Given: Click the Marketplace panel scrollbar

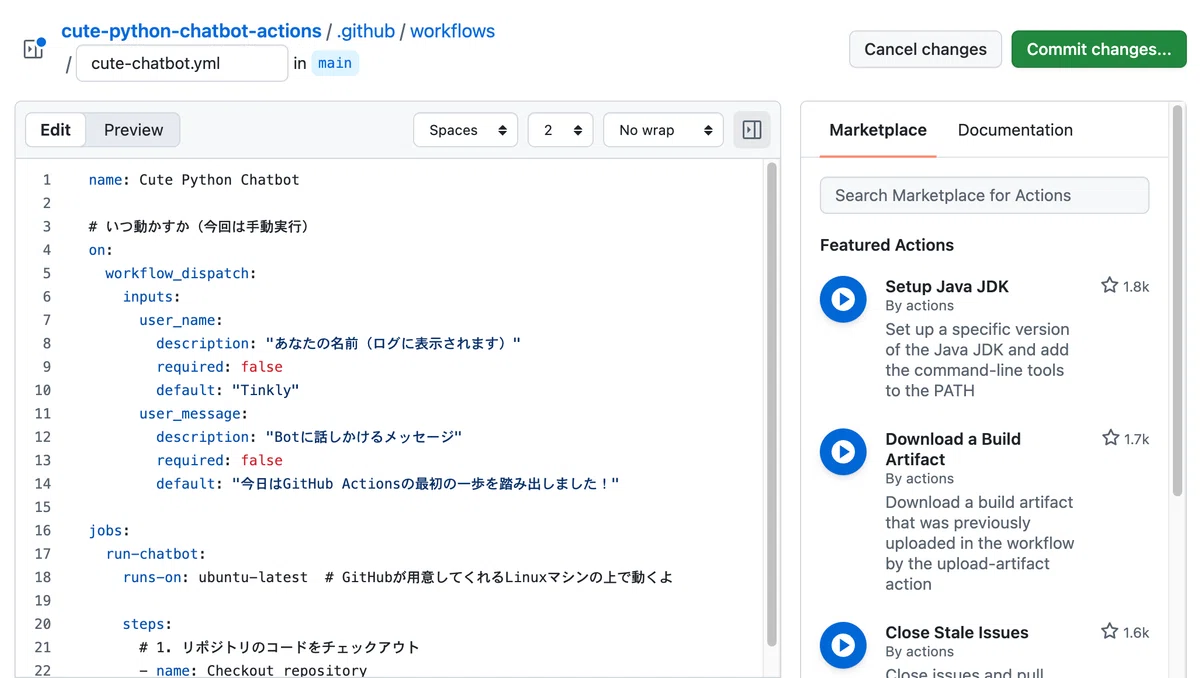Looking at the screenshot, I should [x=1177, y=300].
